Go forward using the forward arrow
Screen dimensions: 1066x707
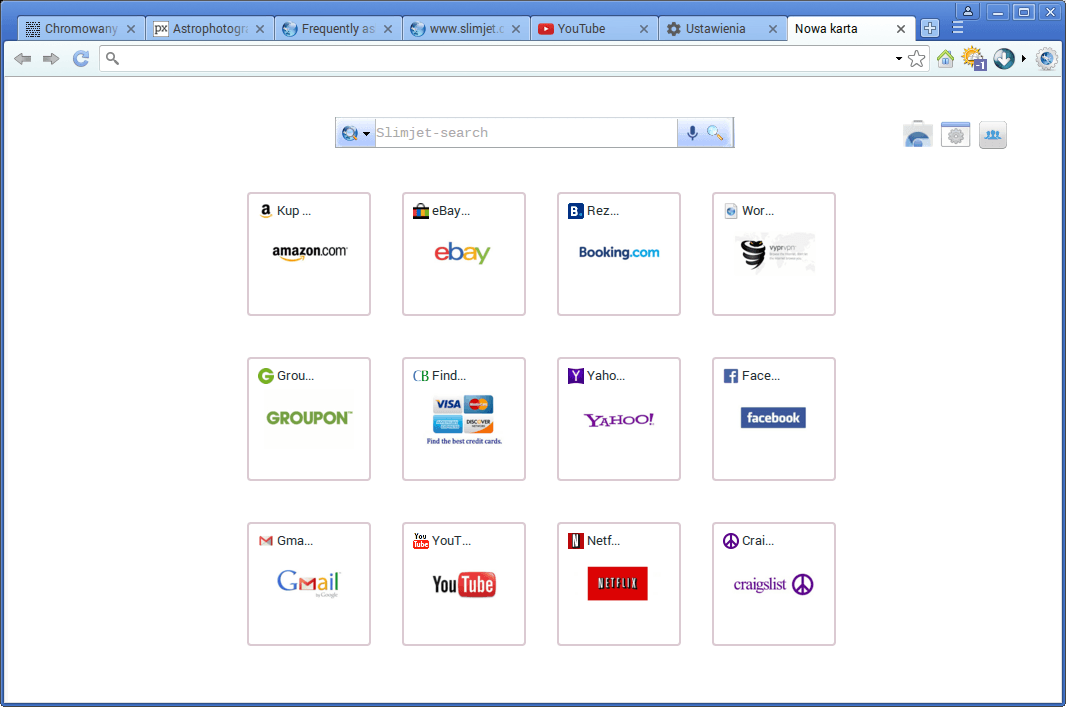click(51, 59)
